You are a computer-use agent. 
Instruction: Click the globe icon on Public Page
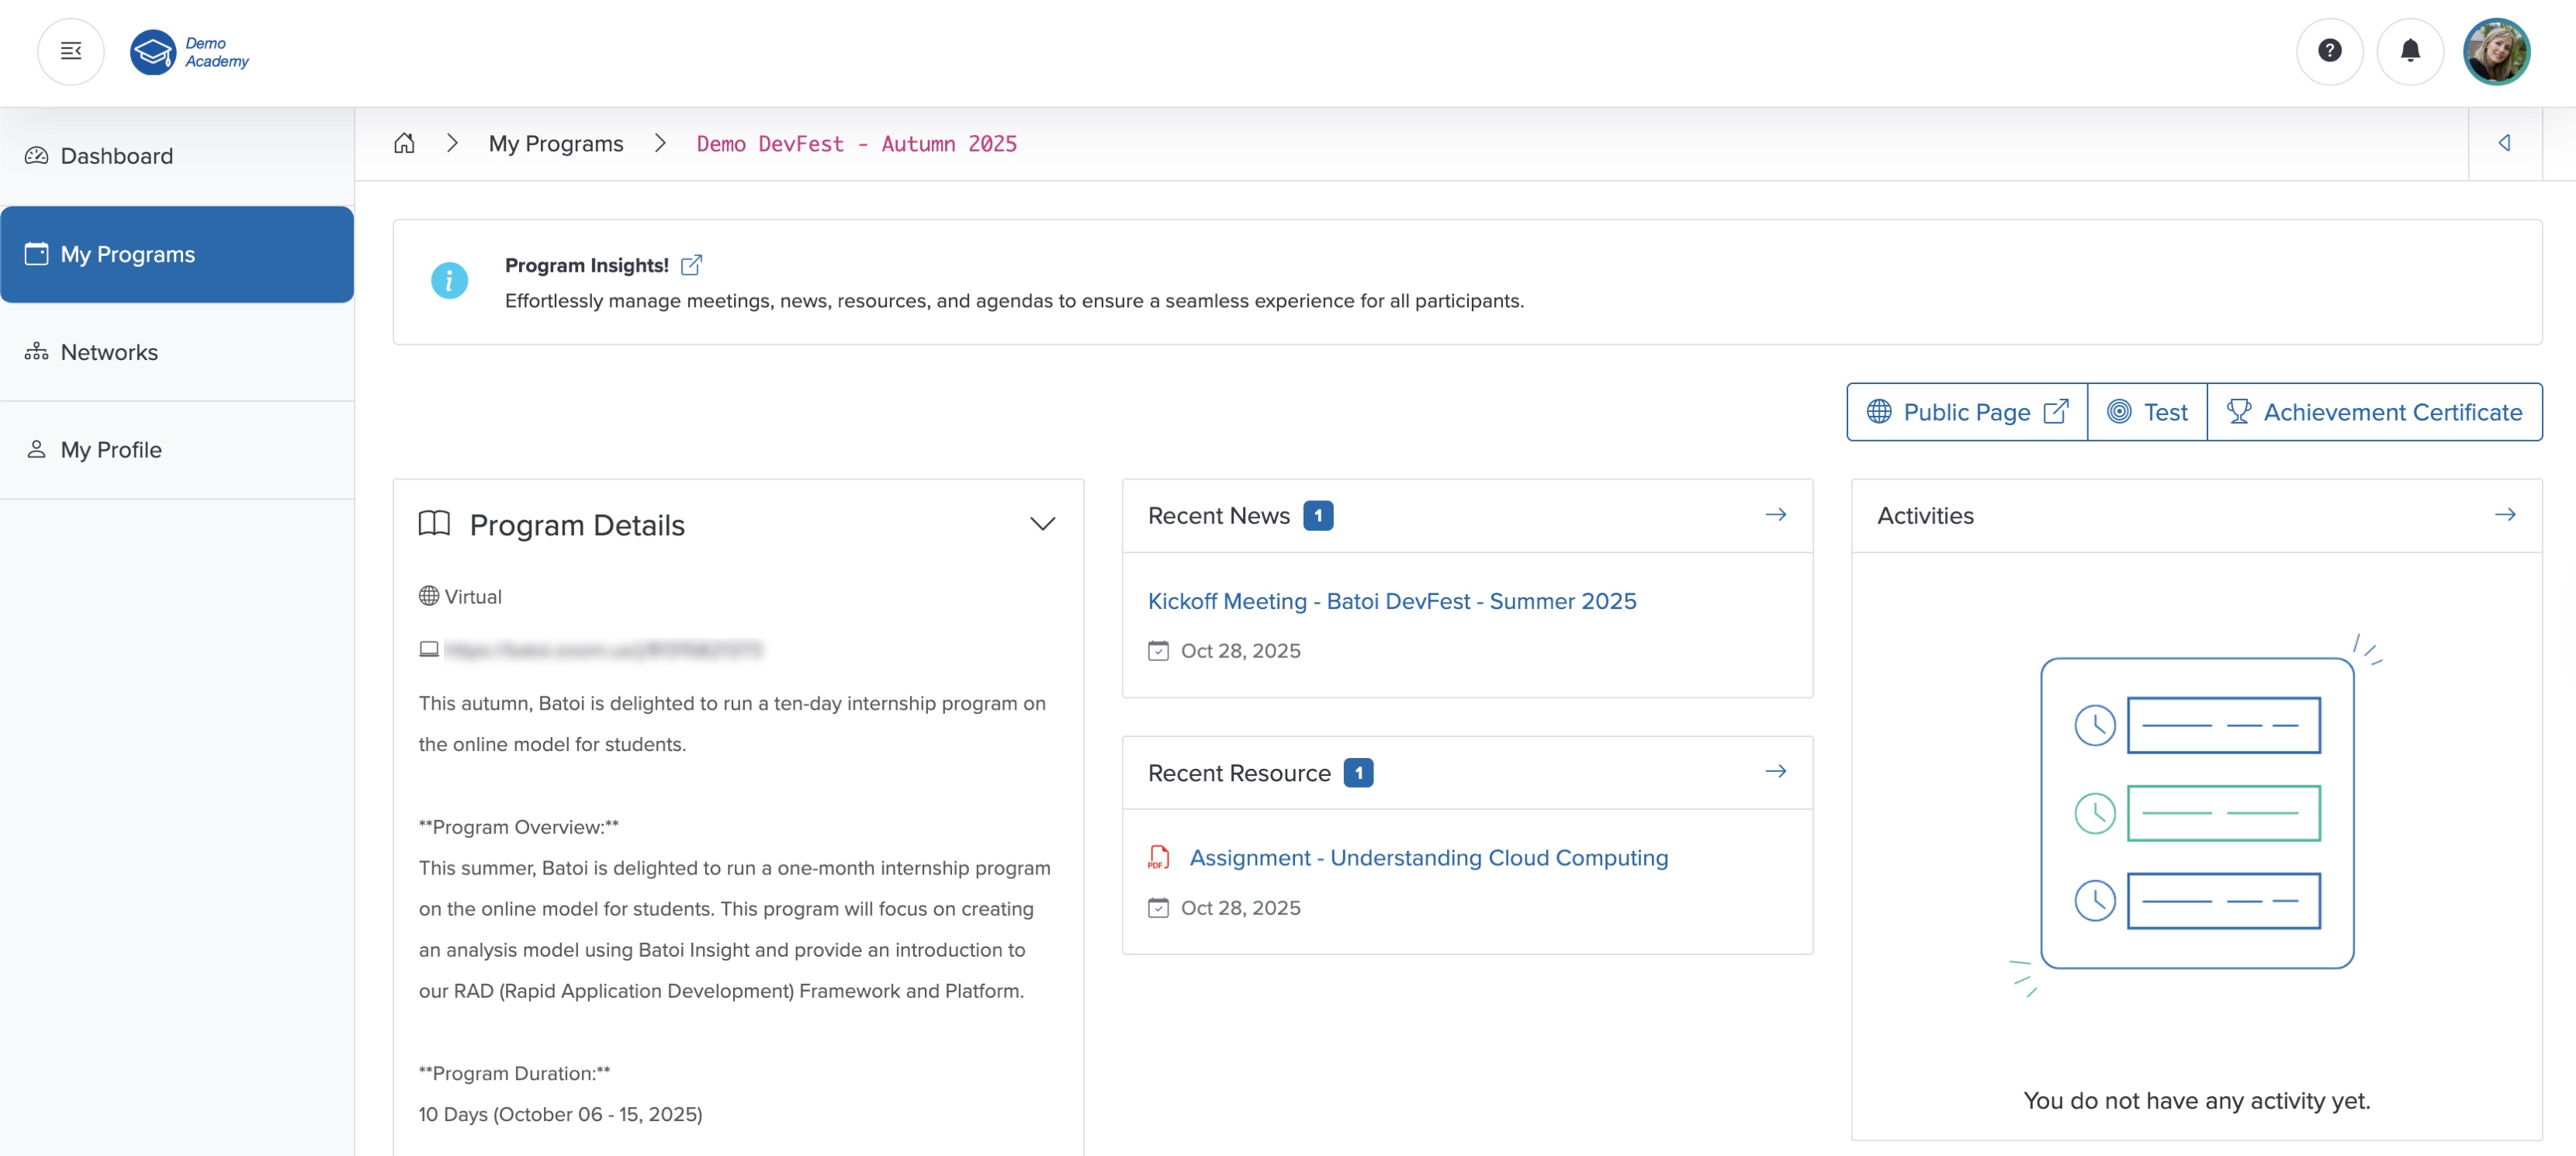[1879, 411]
